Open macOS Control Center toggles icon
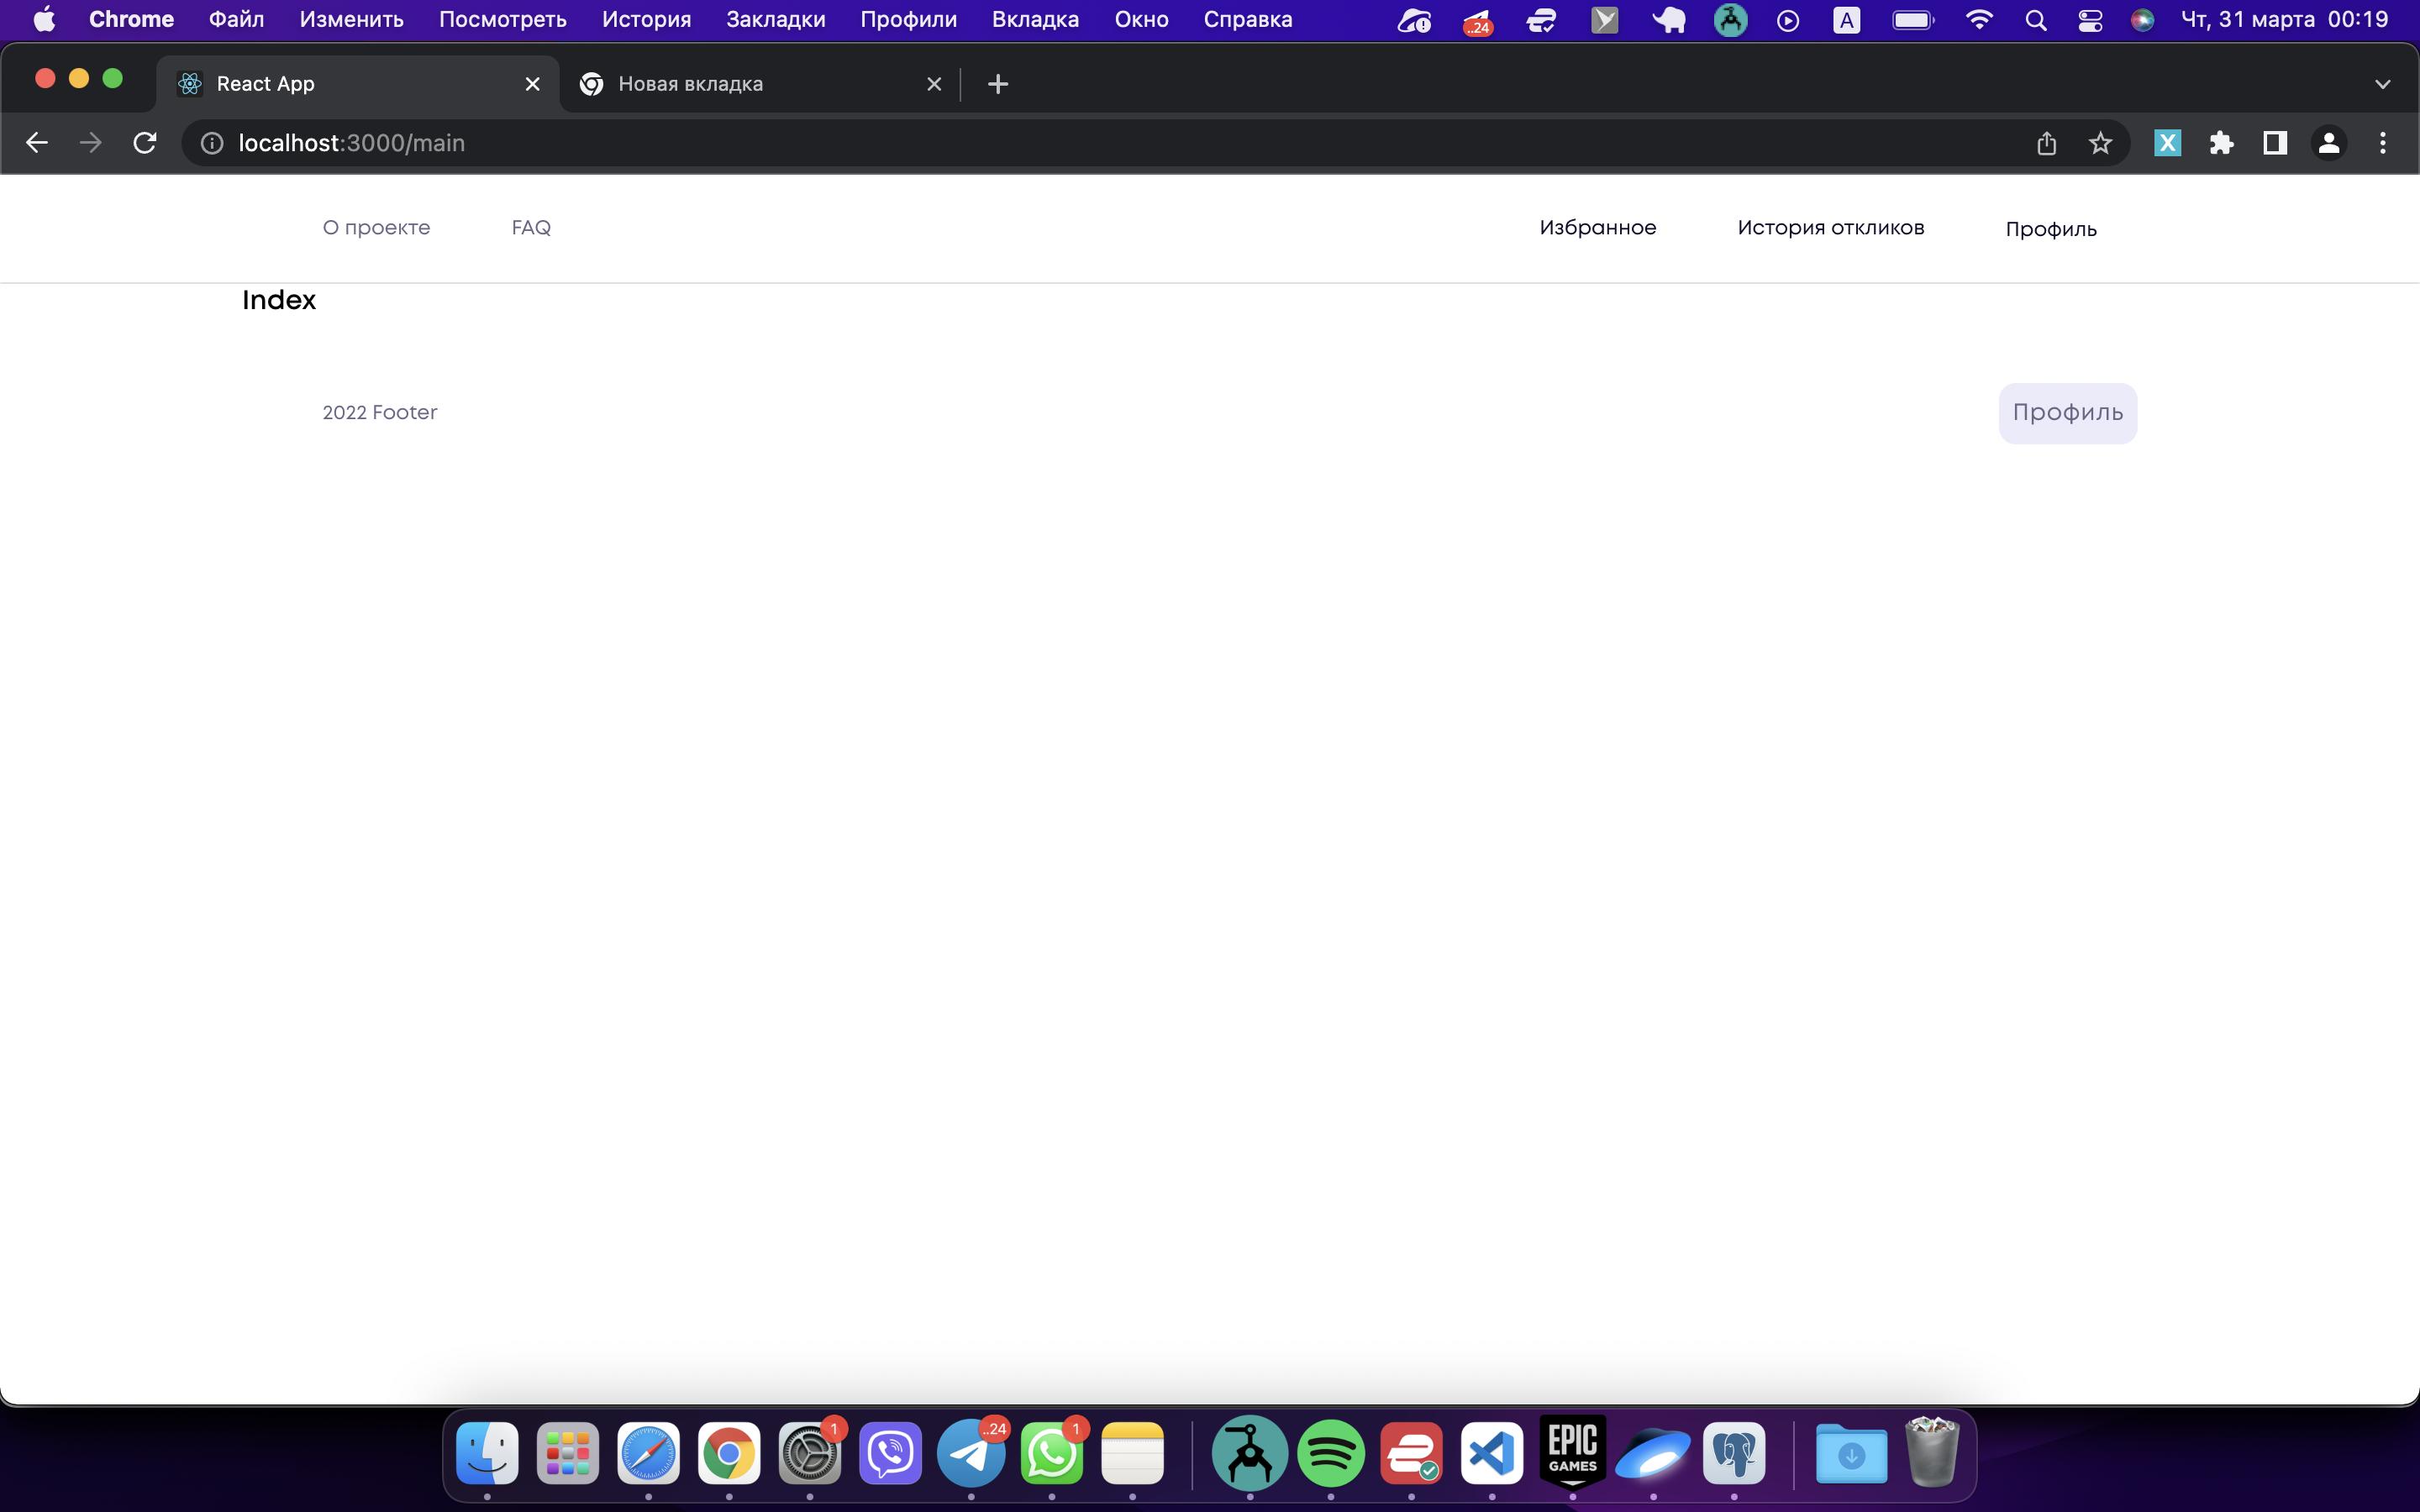The height and width of the screenshot is (1512, 2420). (x=2090, y=20)
